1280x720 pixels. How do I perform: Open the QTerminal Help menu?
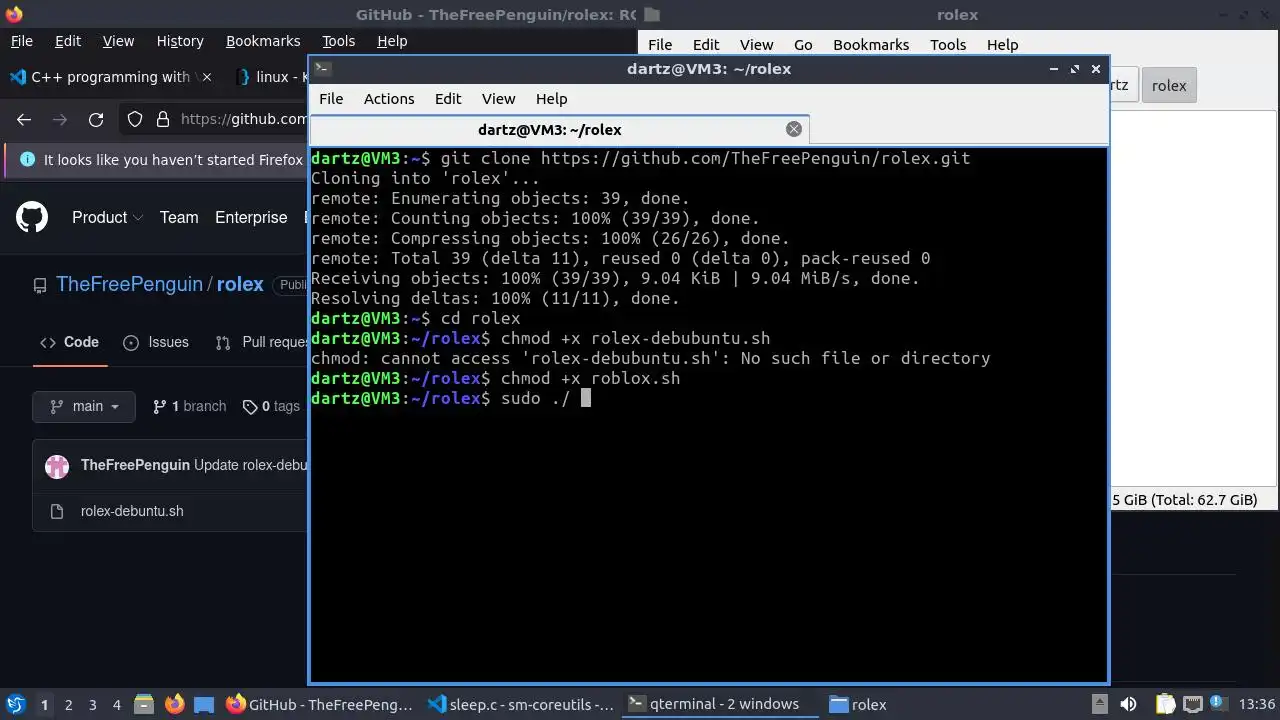[551, 98]
